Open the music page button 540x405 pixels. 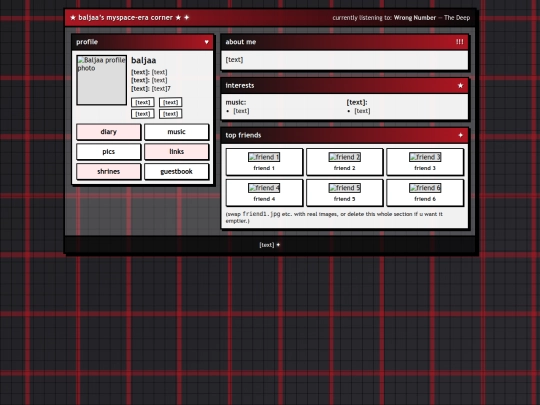(x=176, y=132)
